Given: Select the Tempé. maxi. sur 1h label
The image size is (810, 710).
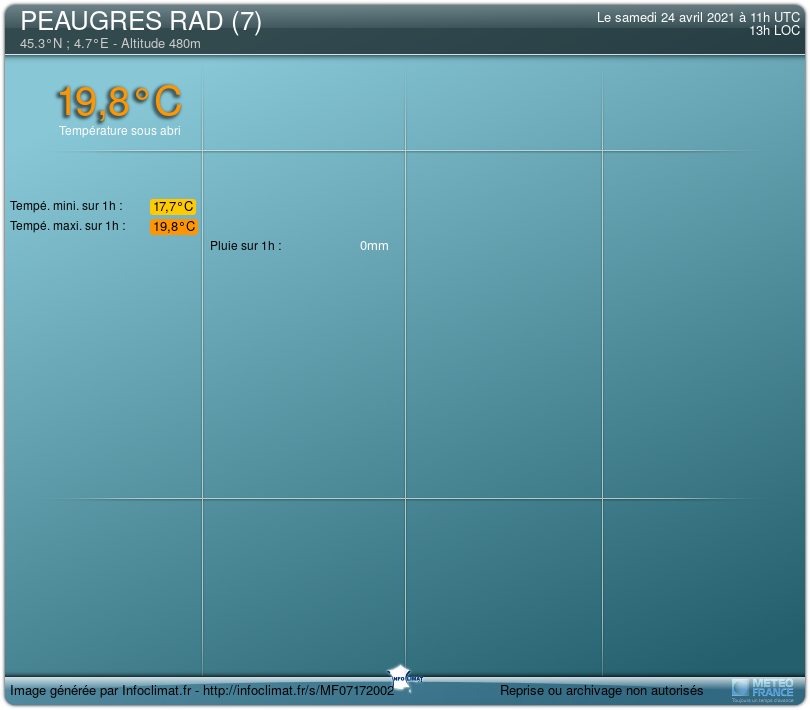Looking at the screenshot, I should coord(67,226).
